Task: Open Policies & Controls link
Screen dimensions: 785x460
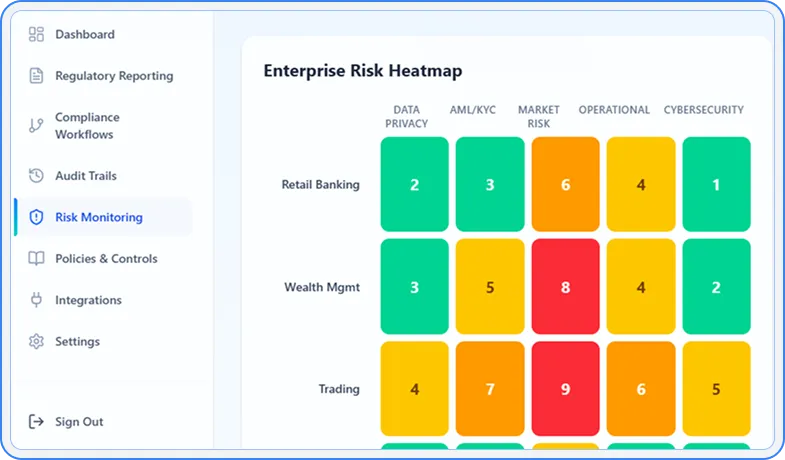Action: coord(106,259)
